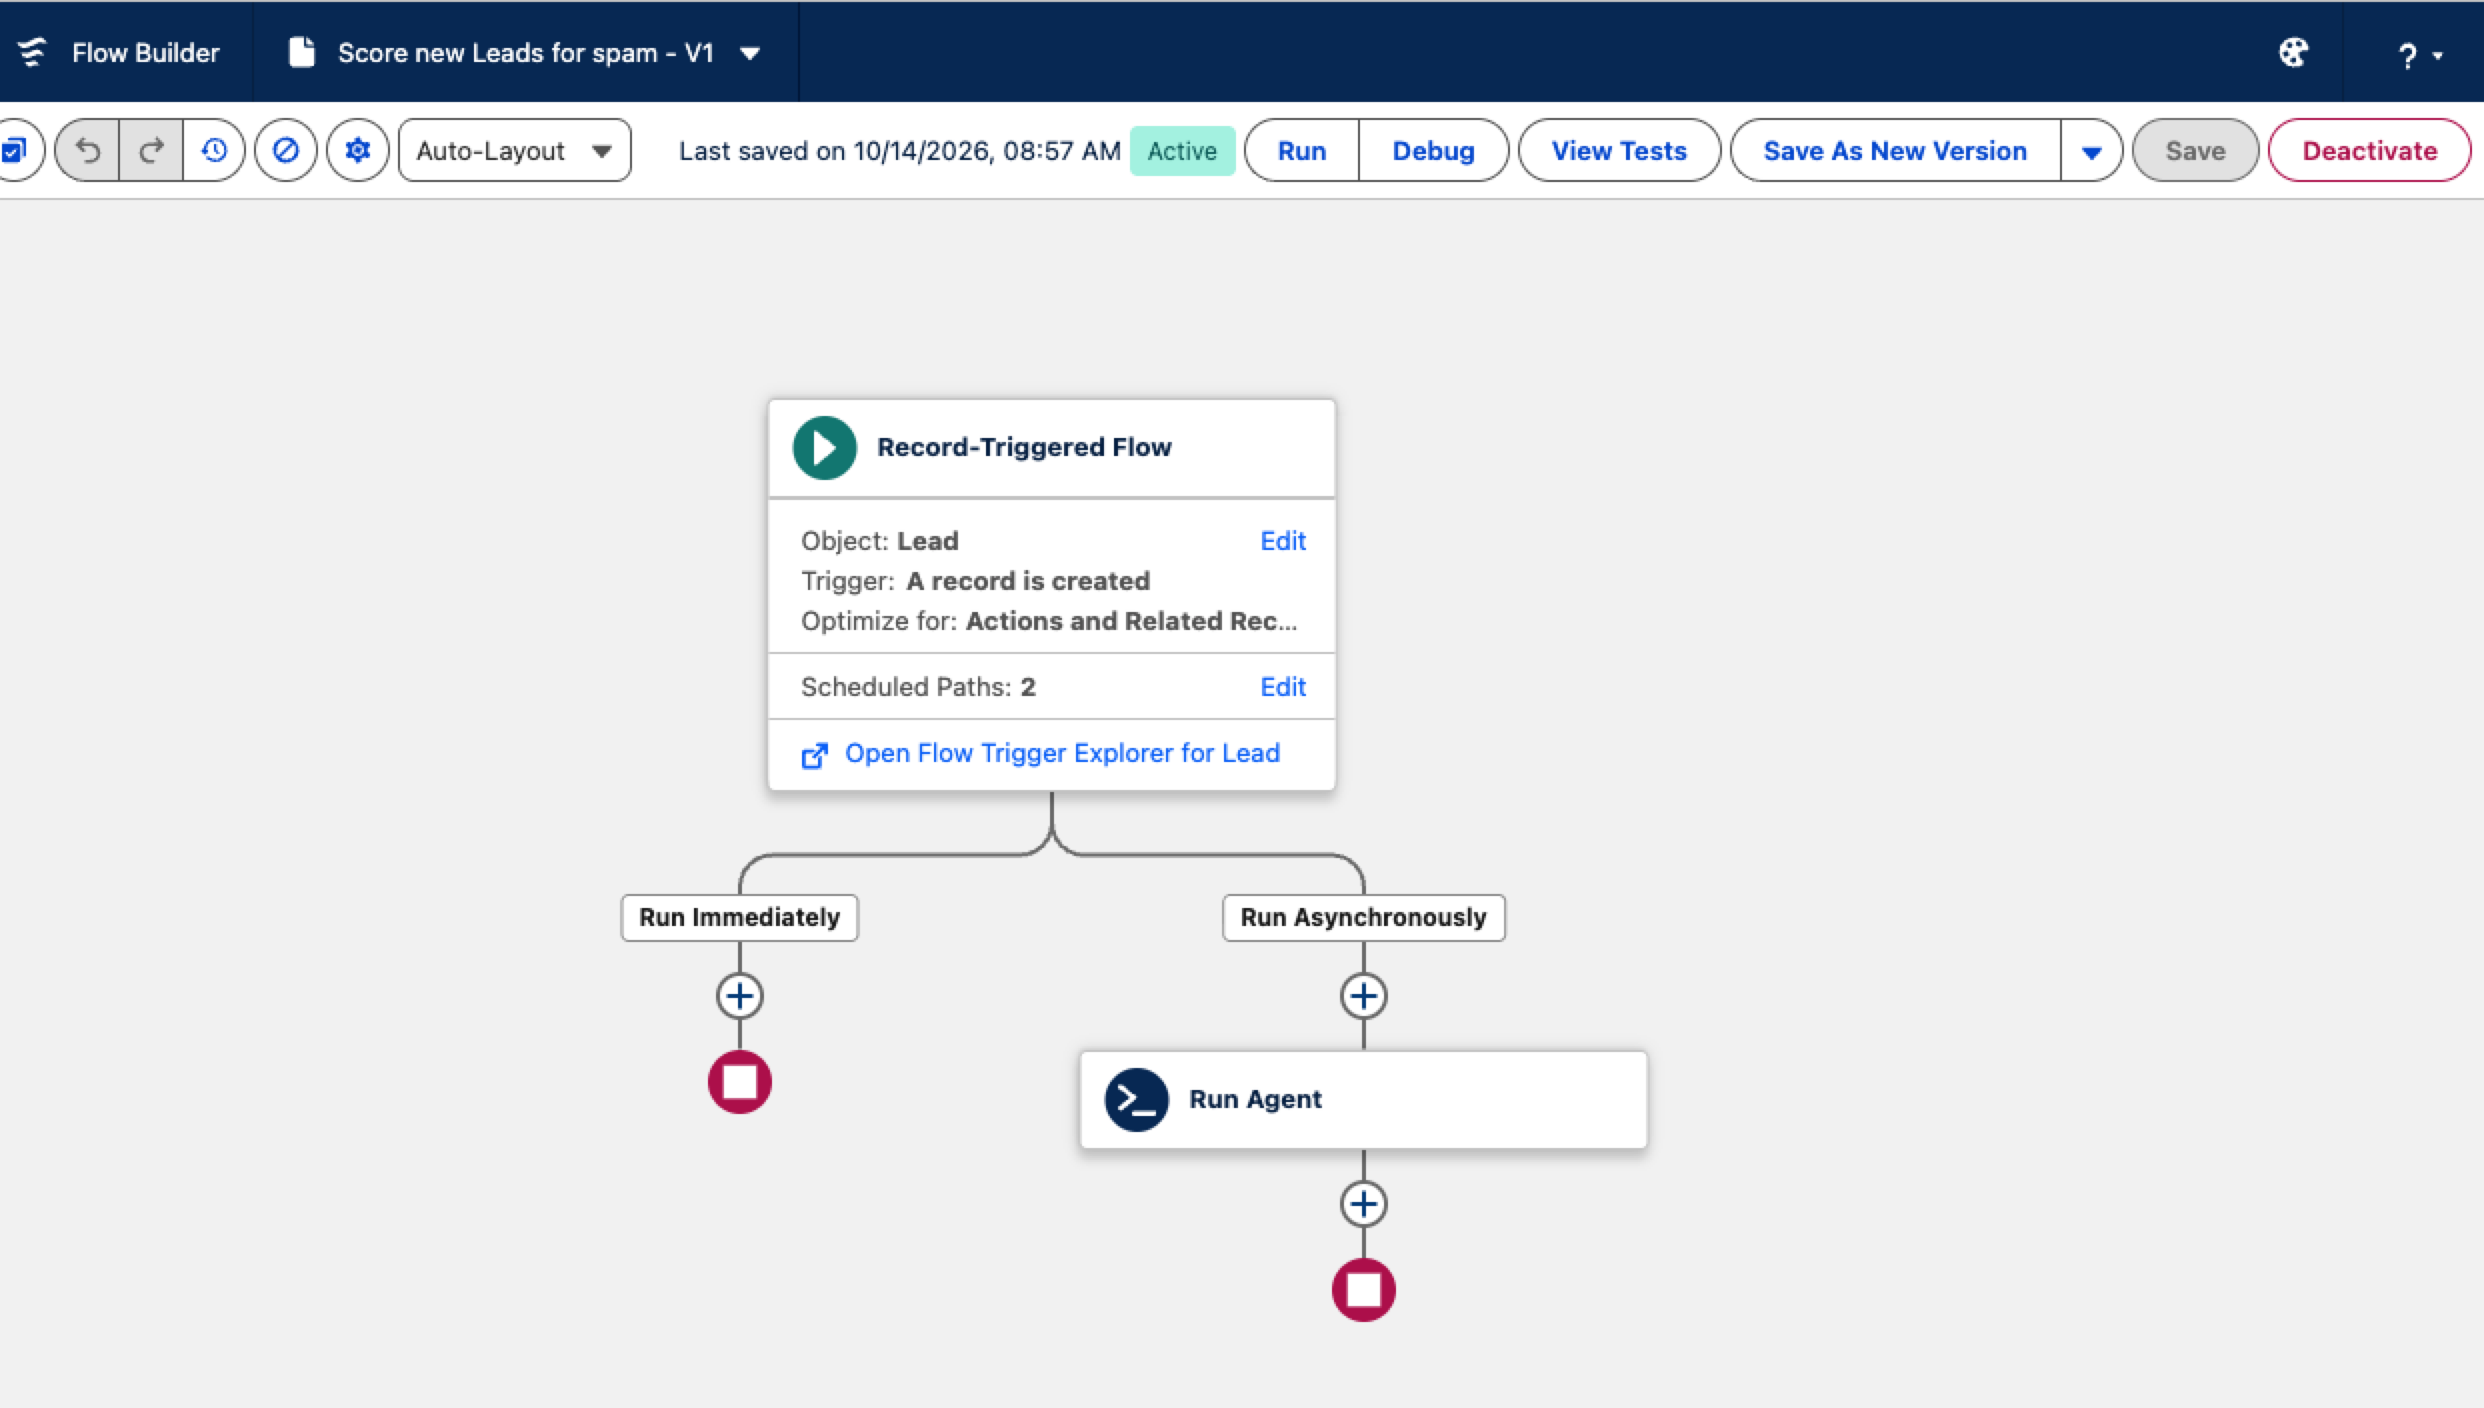Click the circle-slash toolbar icon
Image resolution: width=2484 pixels, height=1408 pixels.
(x=286, y=151)
